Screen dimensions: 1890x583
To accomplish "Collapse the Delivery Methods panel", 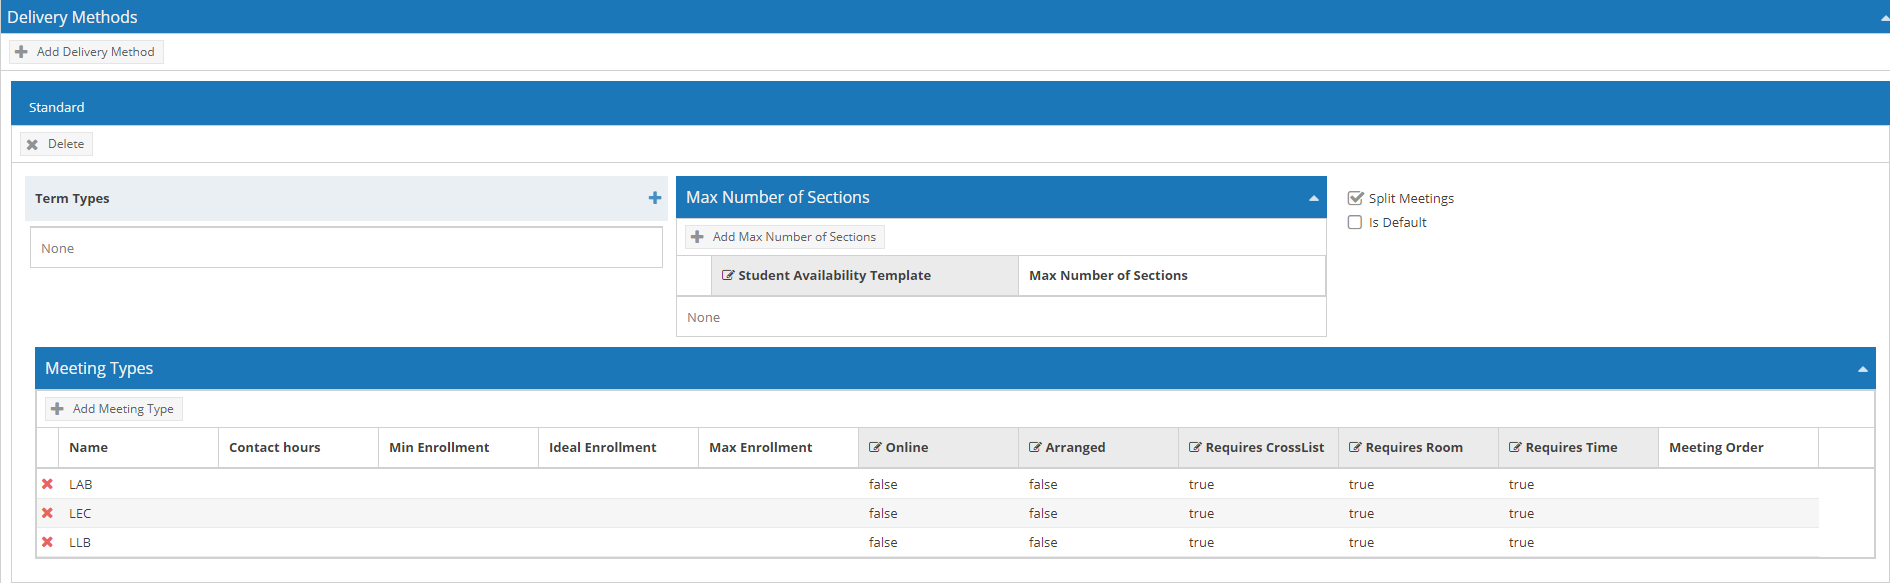I will click(1884, 17).
